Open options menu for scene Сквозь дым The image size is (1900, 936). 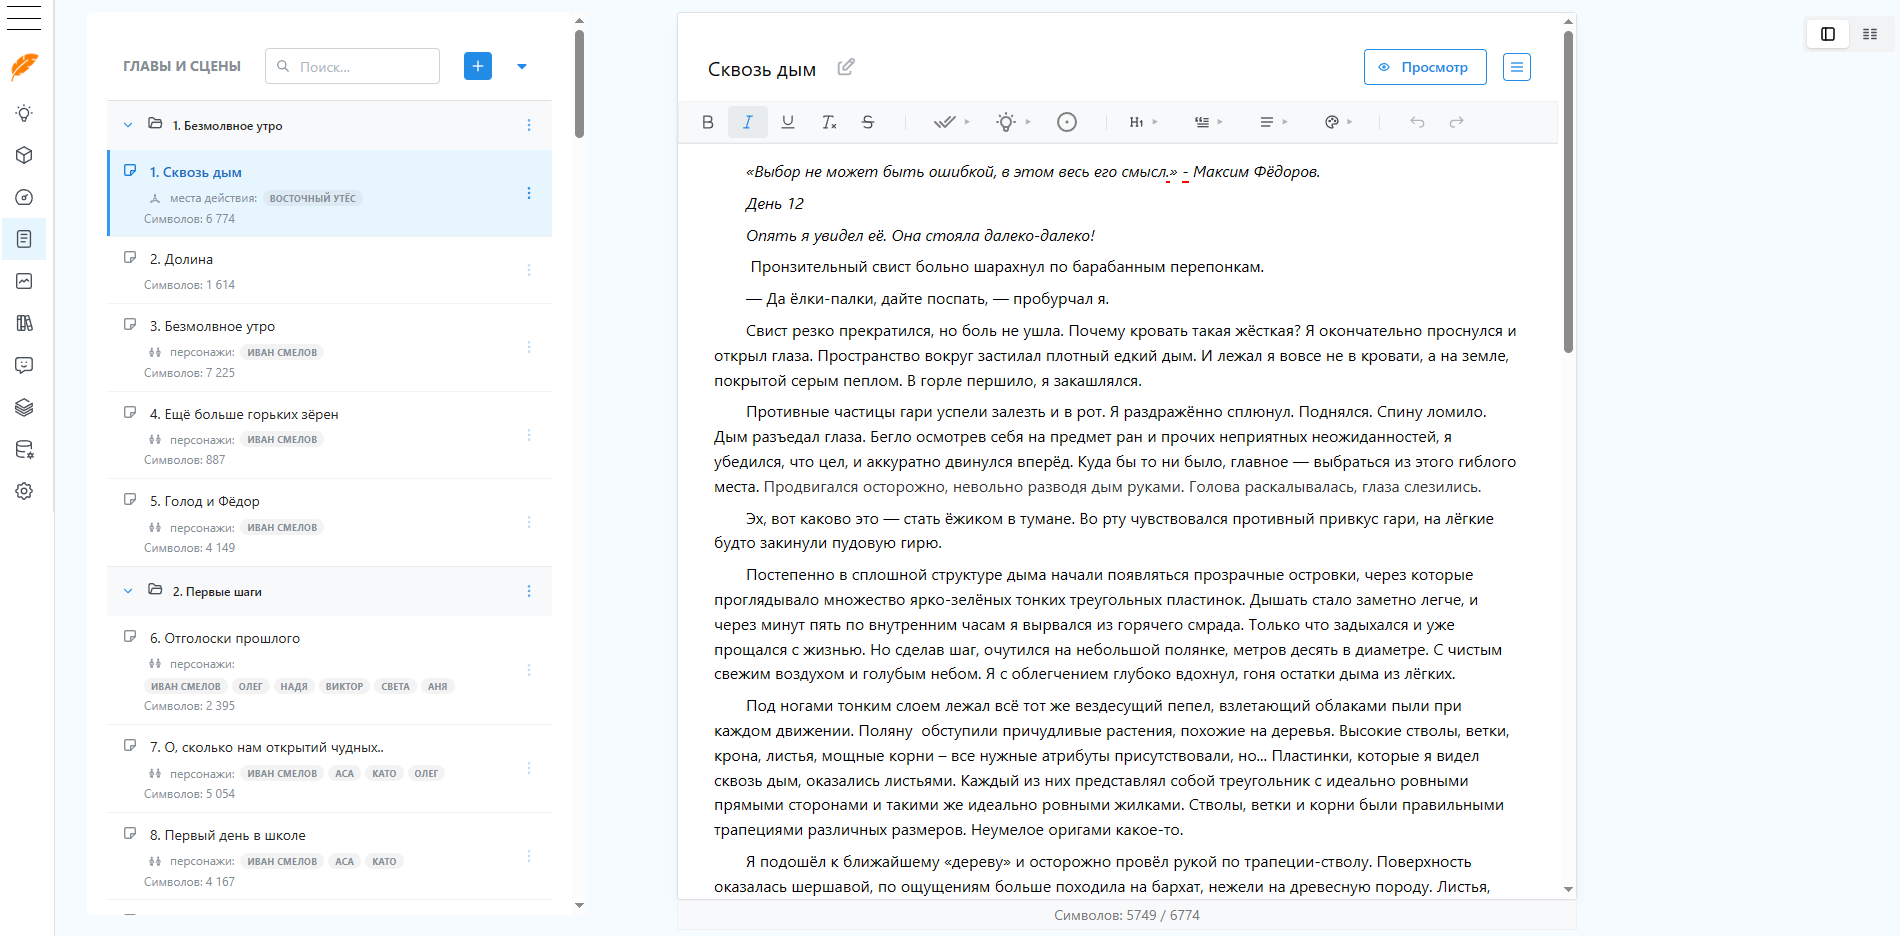point(529,193)
